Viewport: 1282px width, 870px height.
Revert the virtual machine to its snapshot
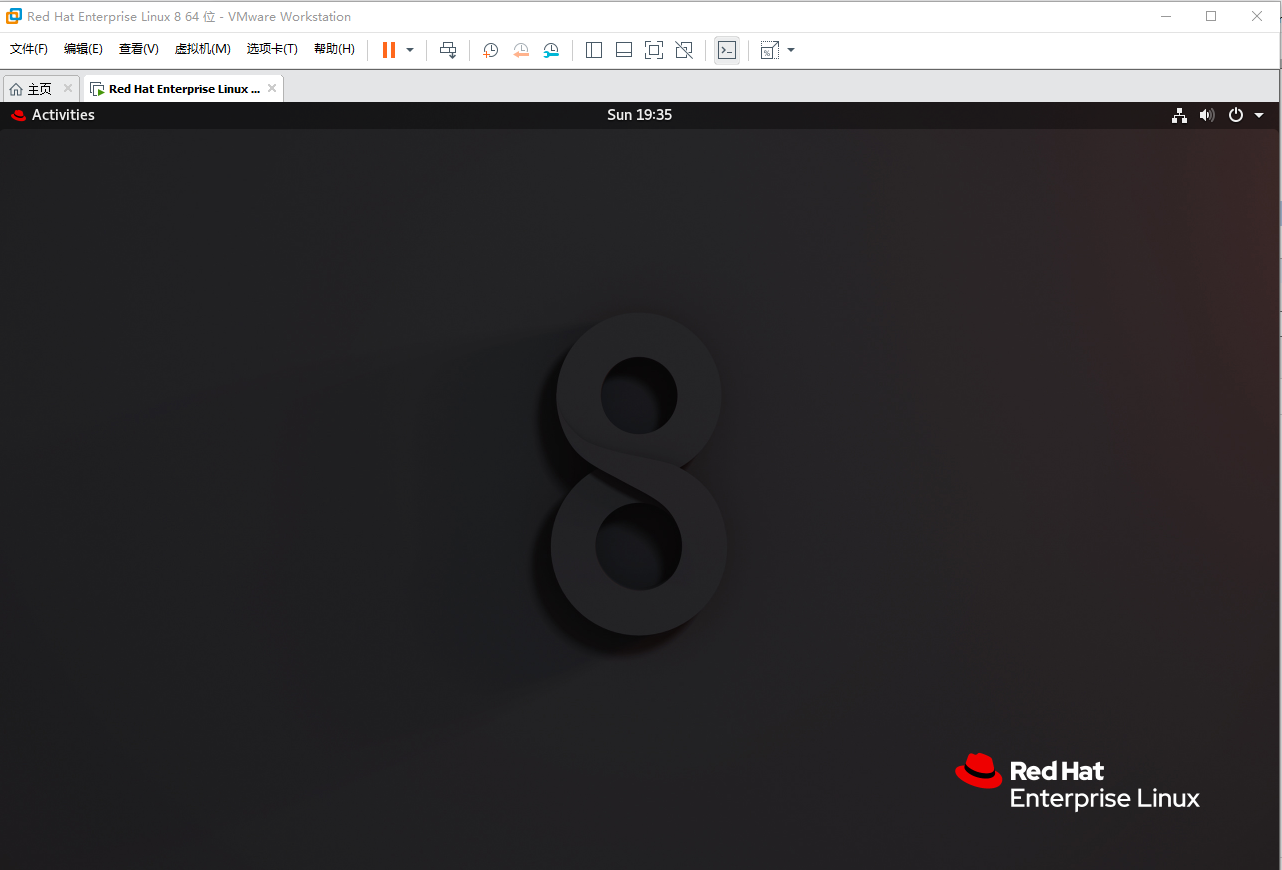(x=521, y=50)
